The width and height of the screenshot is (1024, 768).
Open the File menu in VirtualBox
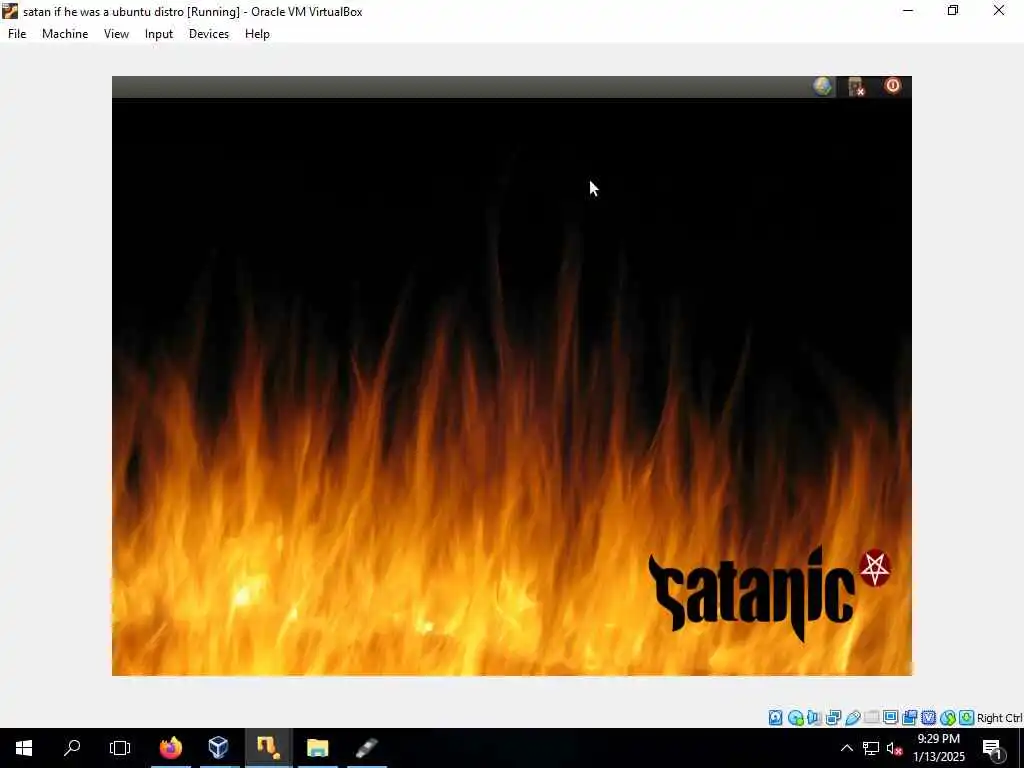pos(17,34)
